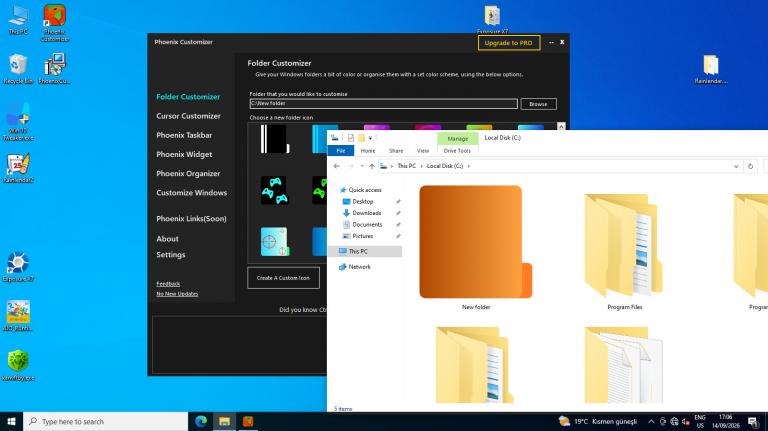Expand the address bar history dropdown
768x431 pixels.
[x=736, y=166]
